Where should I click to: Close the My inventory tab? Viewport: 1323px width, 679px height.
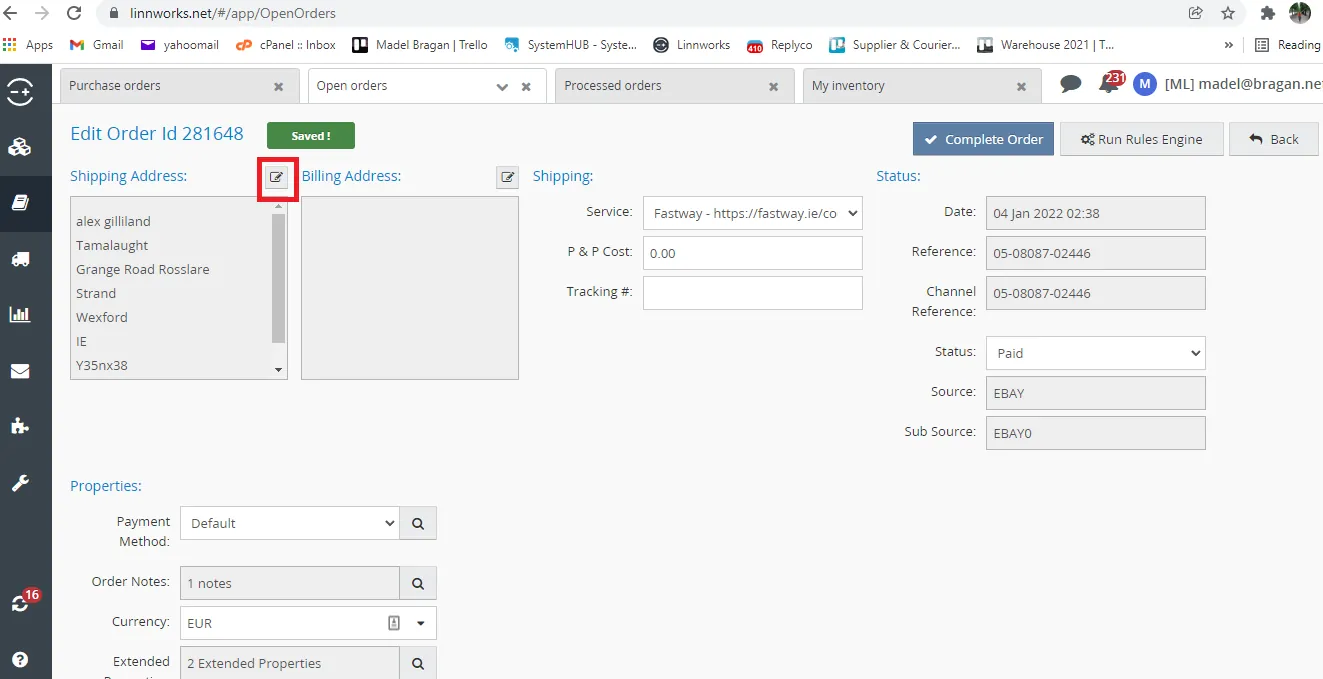pyautogui.click(x=1021, y=87)
